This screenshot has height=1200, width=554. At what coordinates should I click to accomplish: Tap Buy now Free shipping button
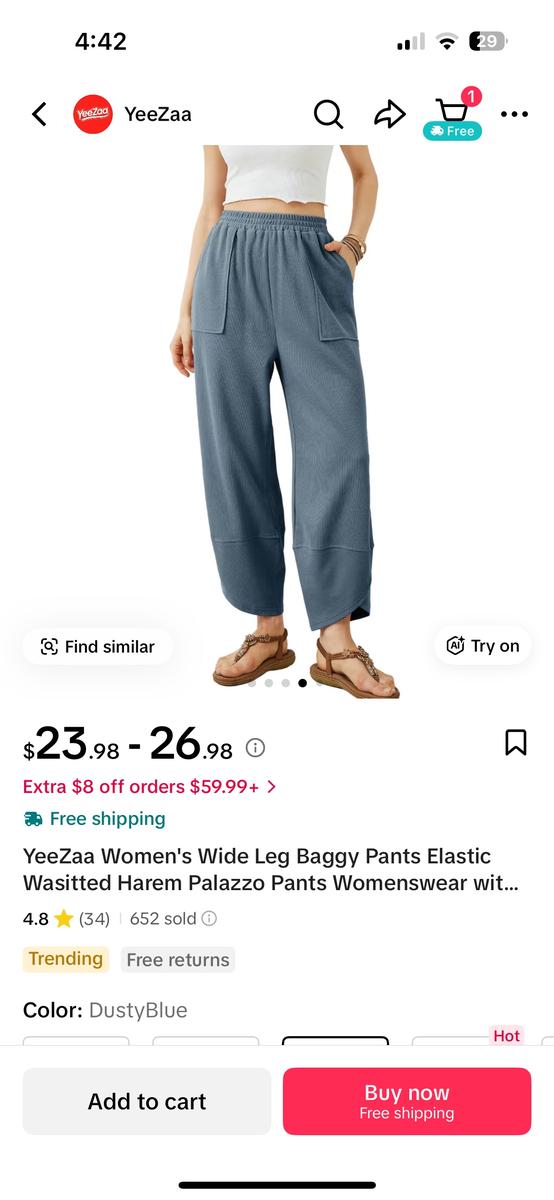click(x=407, y=1101)
